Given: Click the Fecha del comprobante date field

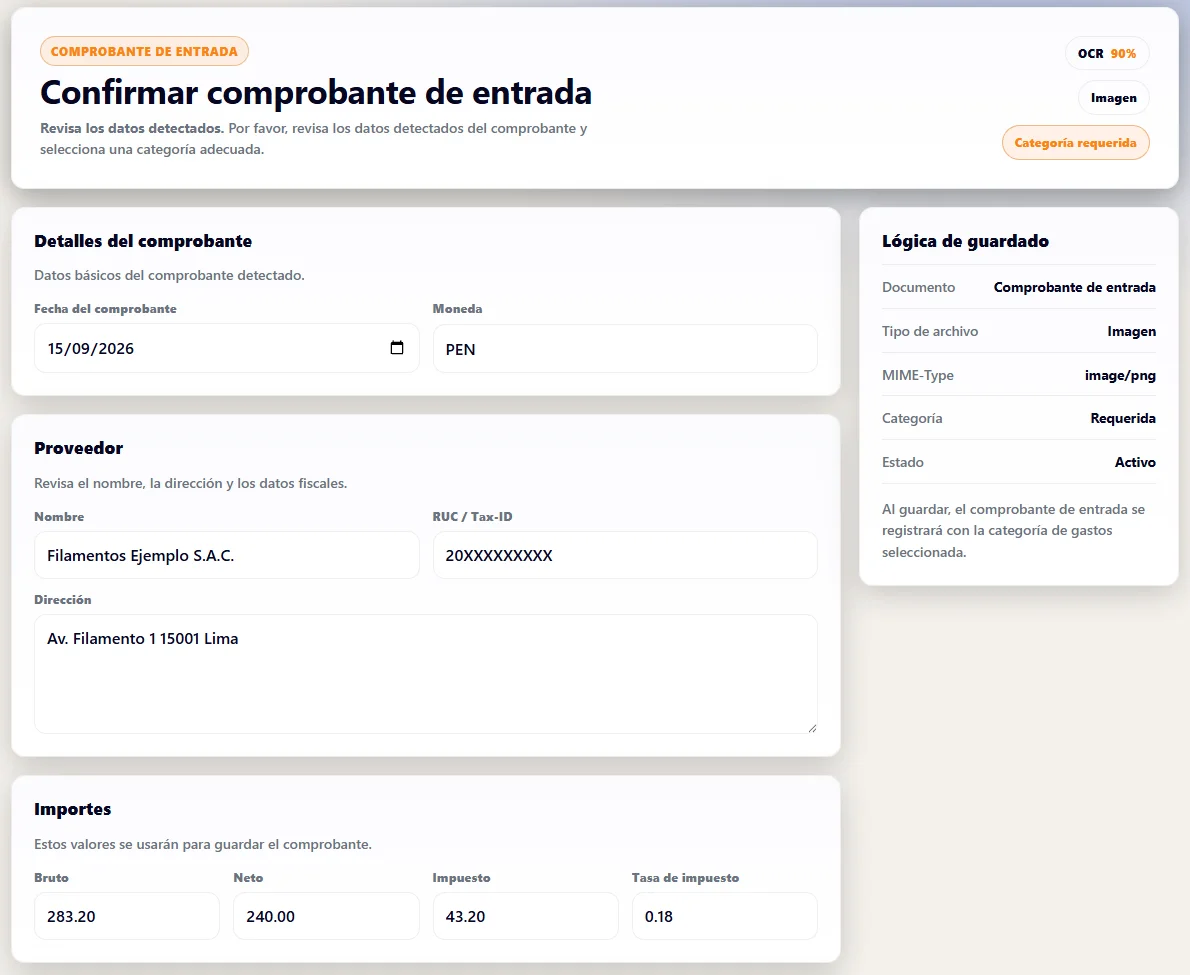Looking at the screenshot, I should click(x=226, y=348).
